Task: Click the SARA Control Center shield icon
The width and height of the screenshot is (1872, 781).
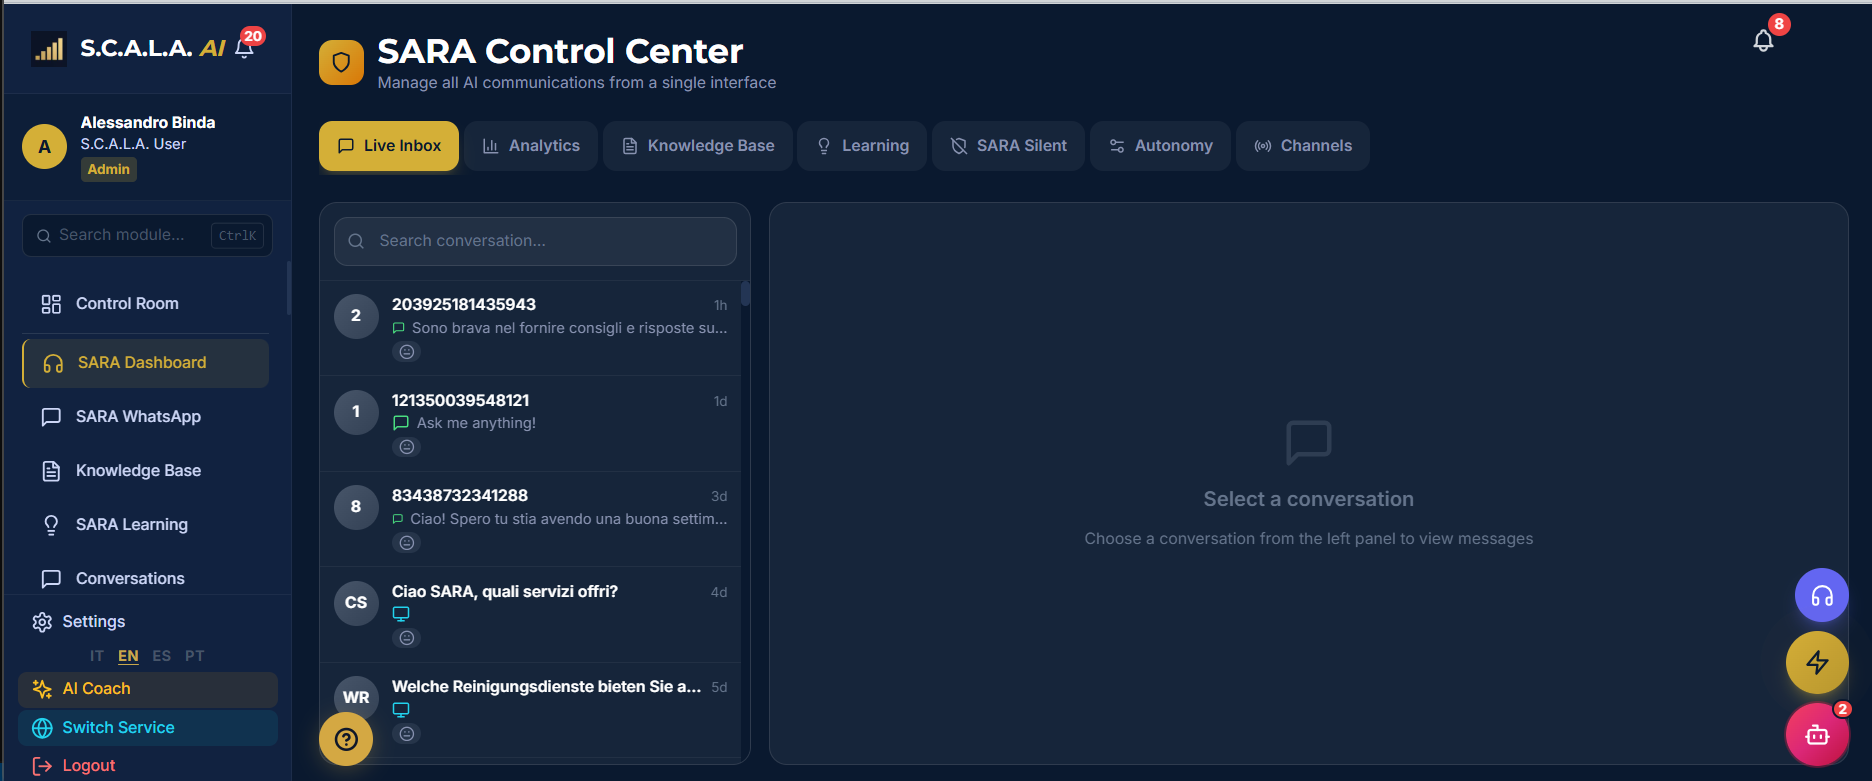Action: point(341,63)
